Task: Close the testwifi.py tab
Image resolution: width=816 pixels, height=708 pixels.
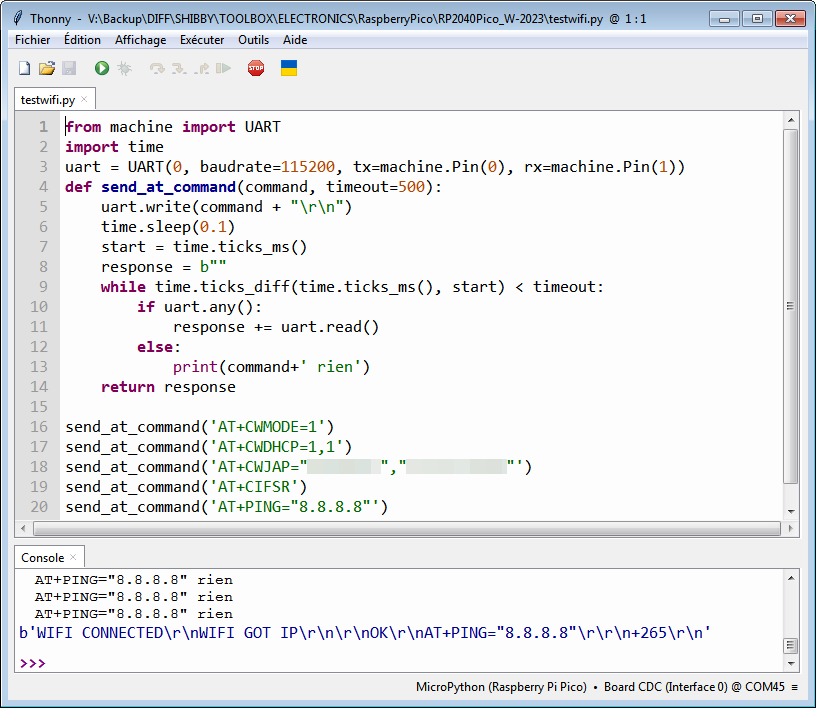Action: [85, 100]
